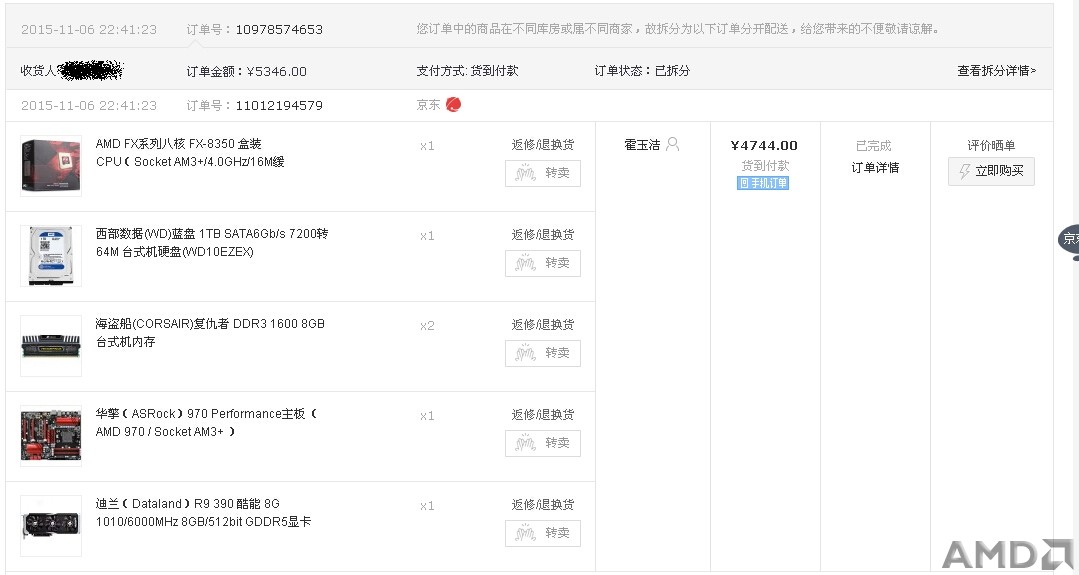
Task: Click the 转卖 button for Dataland R9 390
Action: pos(543,534)
